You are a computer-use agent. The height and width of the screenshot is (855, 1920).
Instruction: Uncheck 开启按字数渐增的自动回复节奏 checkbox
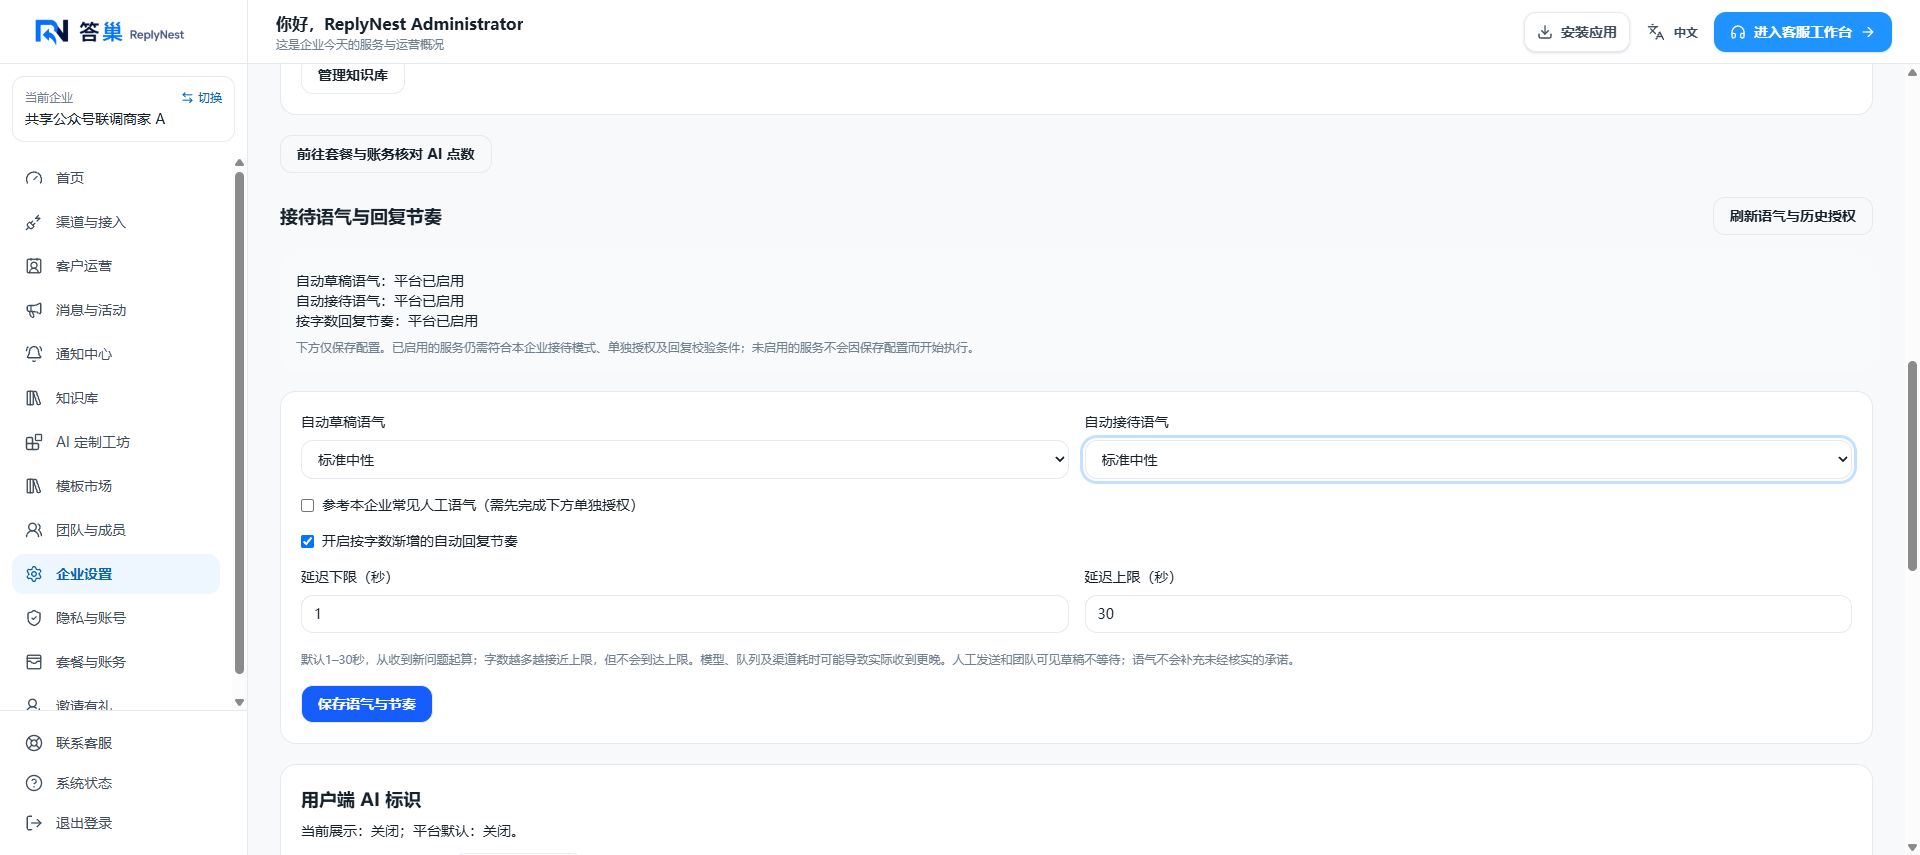click(308, 542)
